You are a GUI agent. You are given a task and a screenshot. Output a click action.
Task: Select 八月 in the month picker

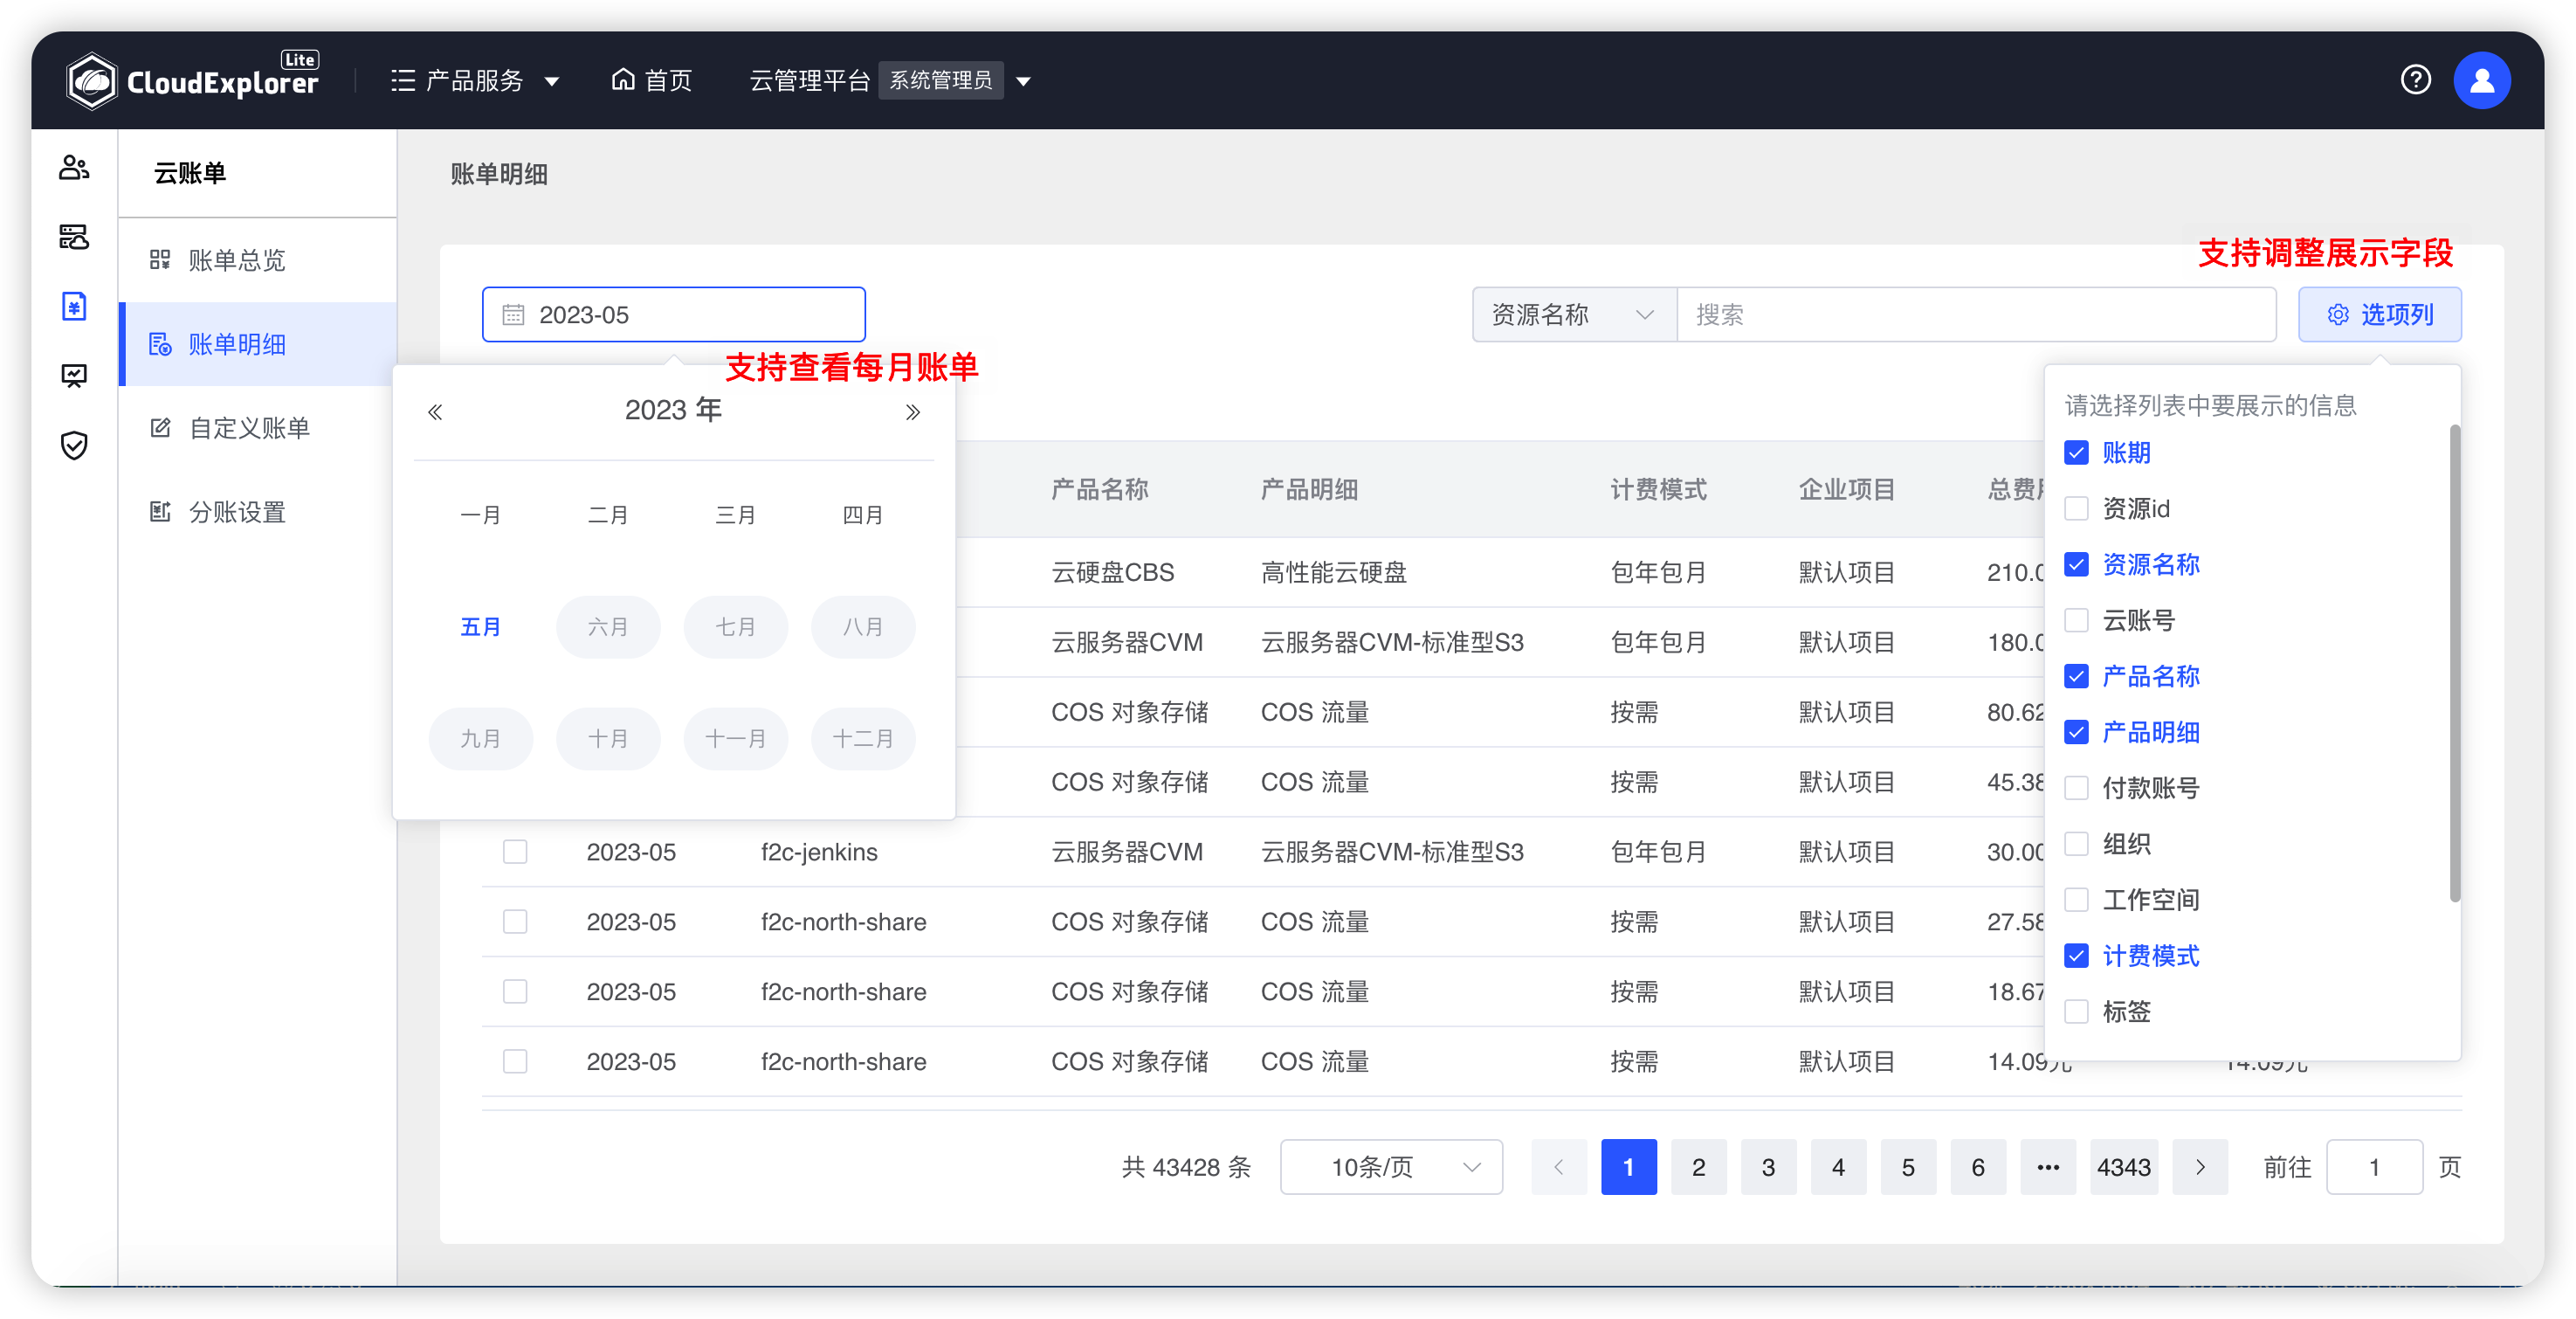862,626
